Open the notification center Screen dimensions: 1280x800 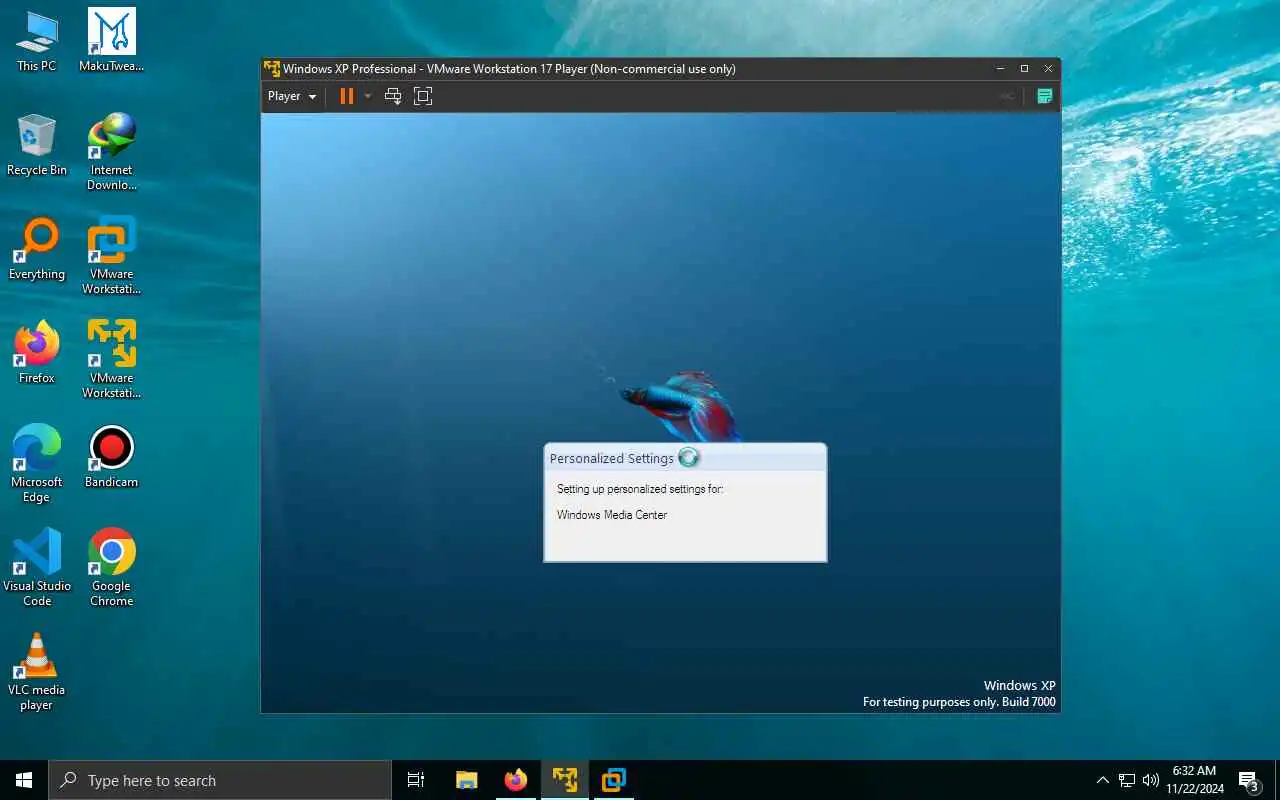coord(1248,780)
